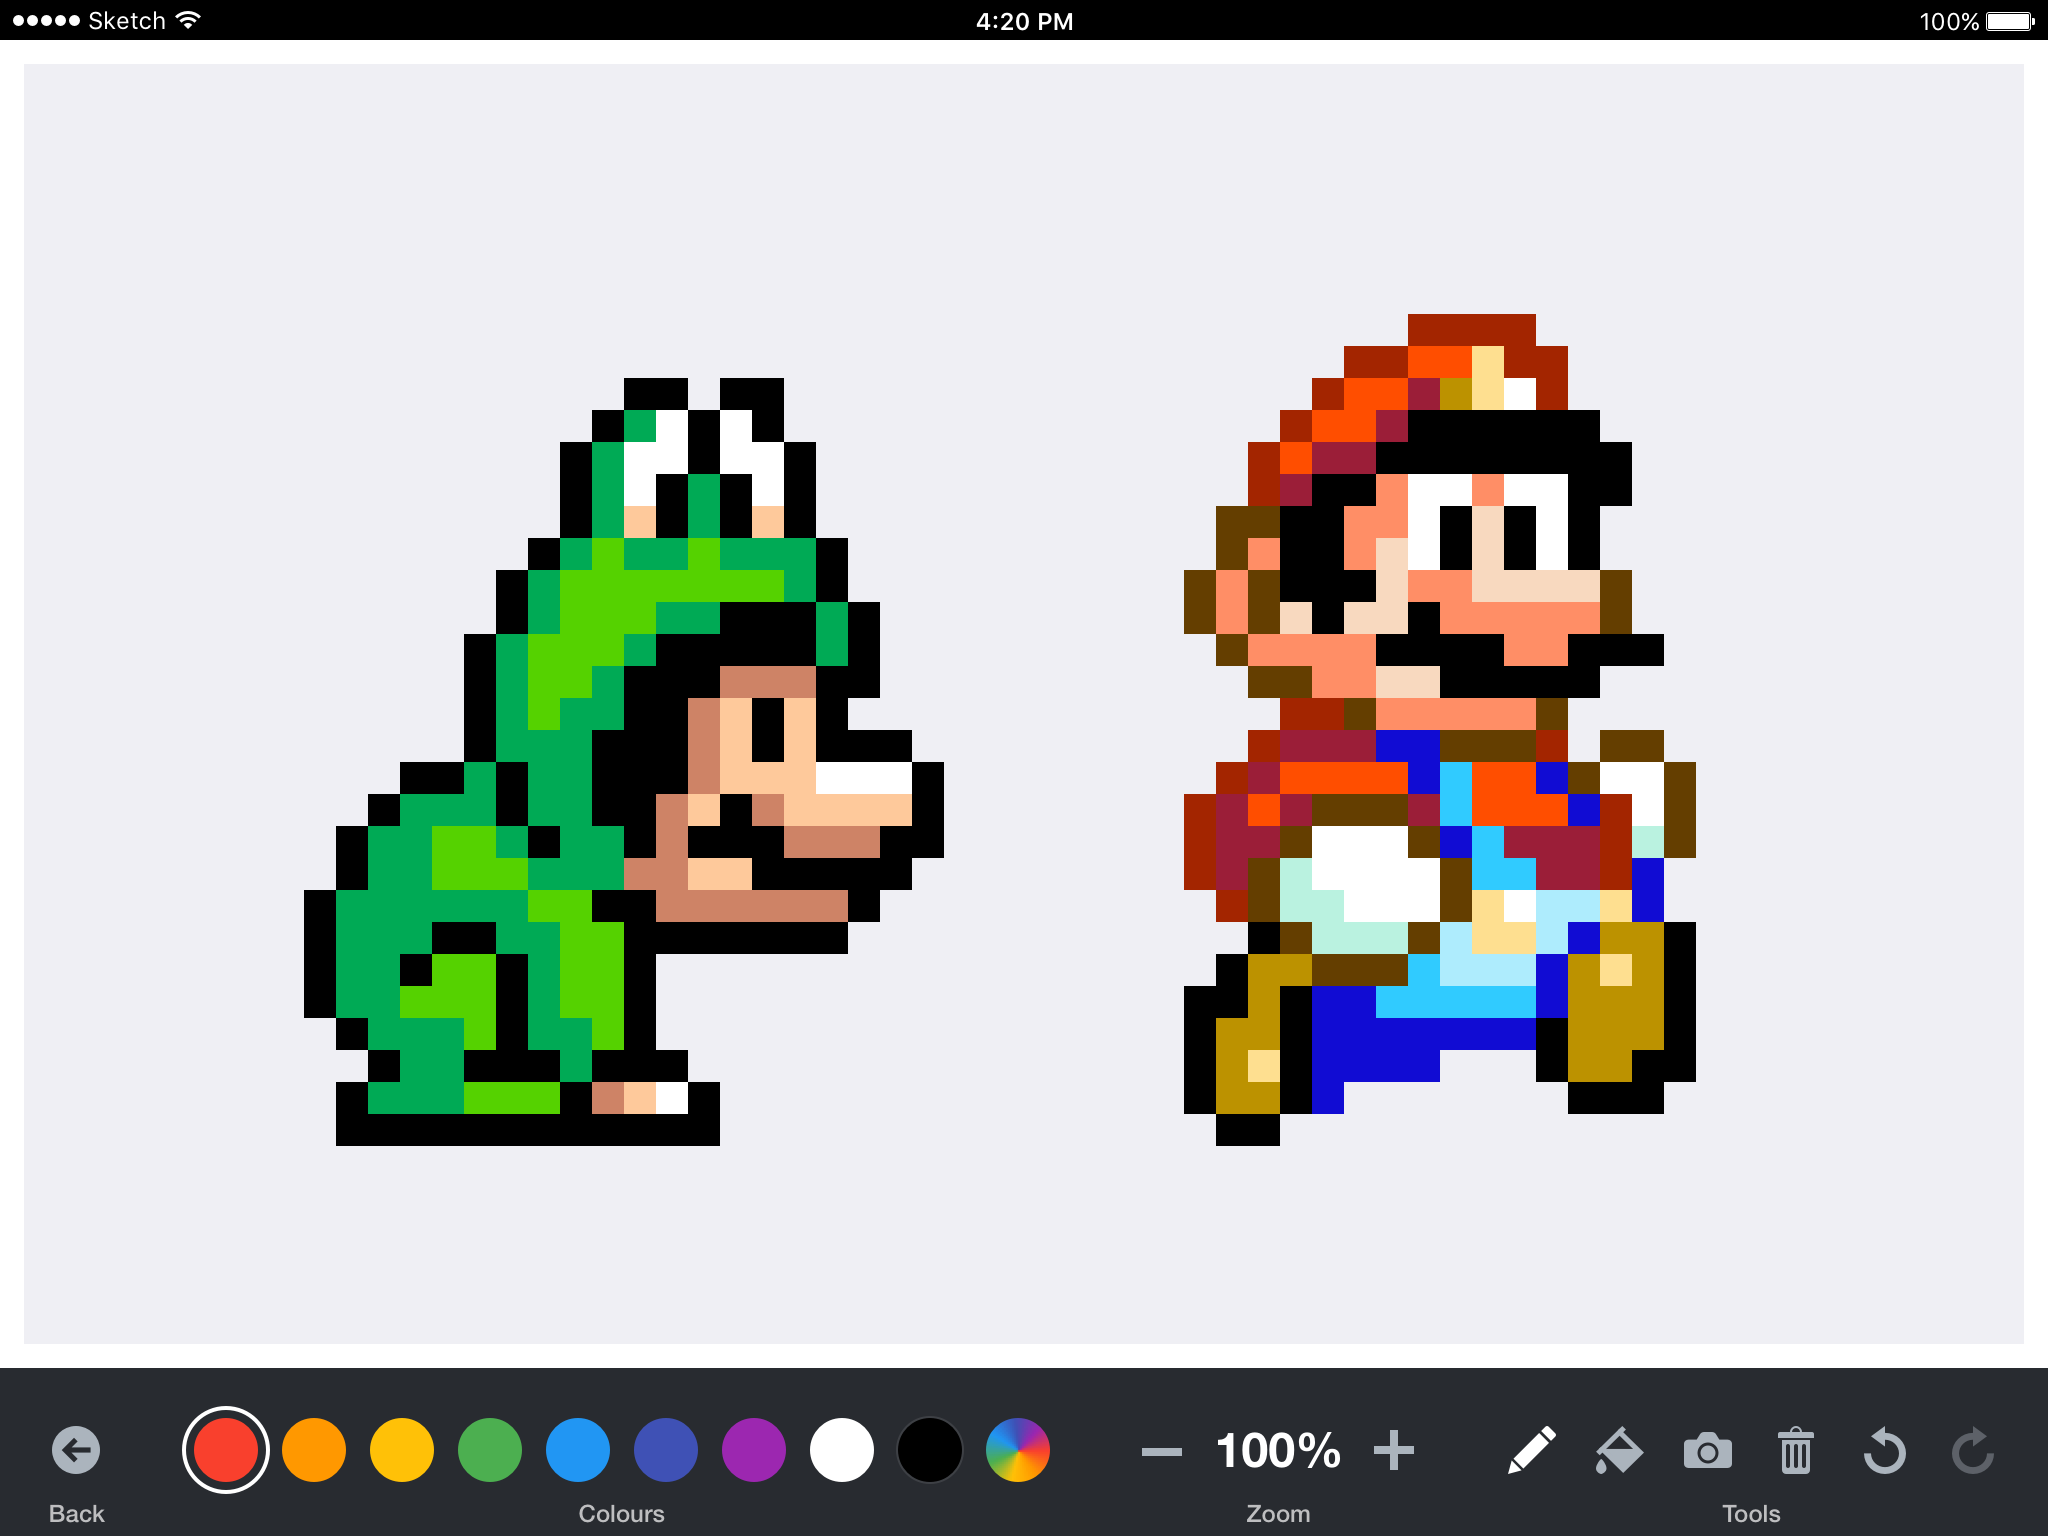
Task: Tap the 100% battery percentage
Action: coord(1949,21)
